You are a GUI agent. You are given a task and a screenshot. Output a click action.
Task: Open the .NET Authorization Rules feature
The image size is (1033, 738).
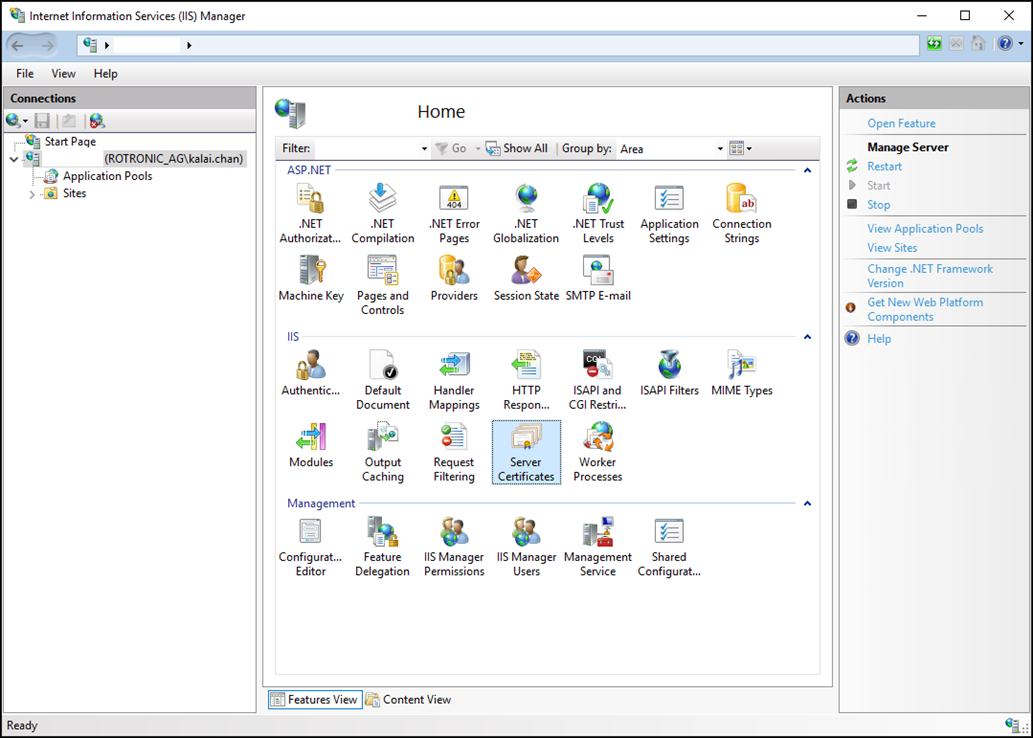310,213
